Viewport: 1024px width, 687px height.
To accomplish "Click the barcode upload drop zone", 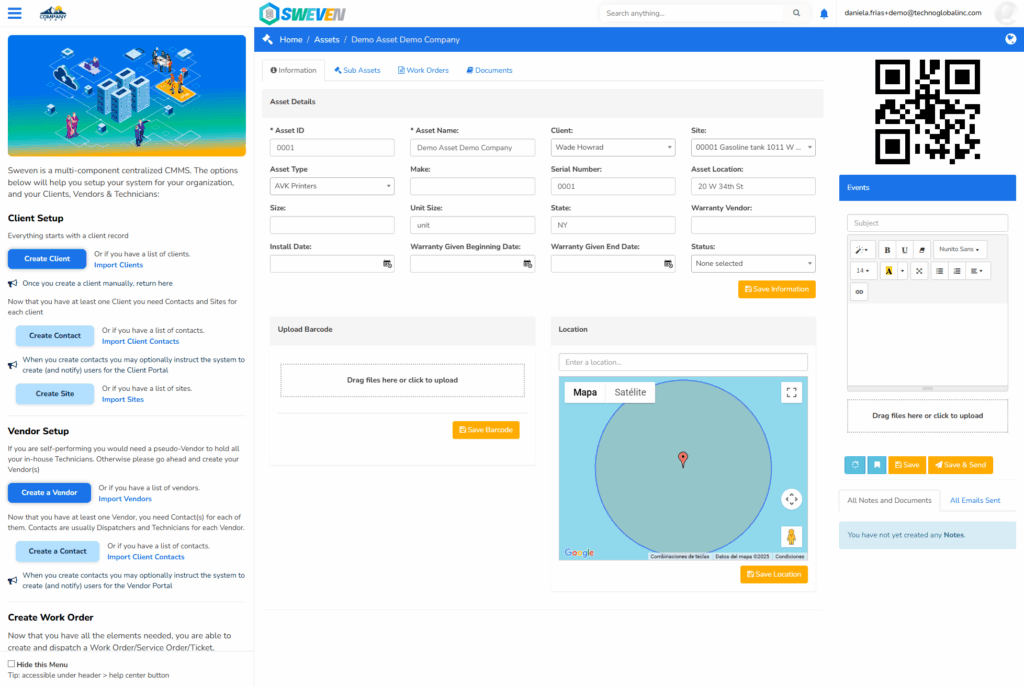I will pyautogui.click(x=402, y=380).
